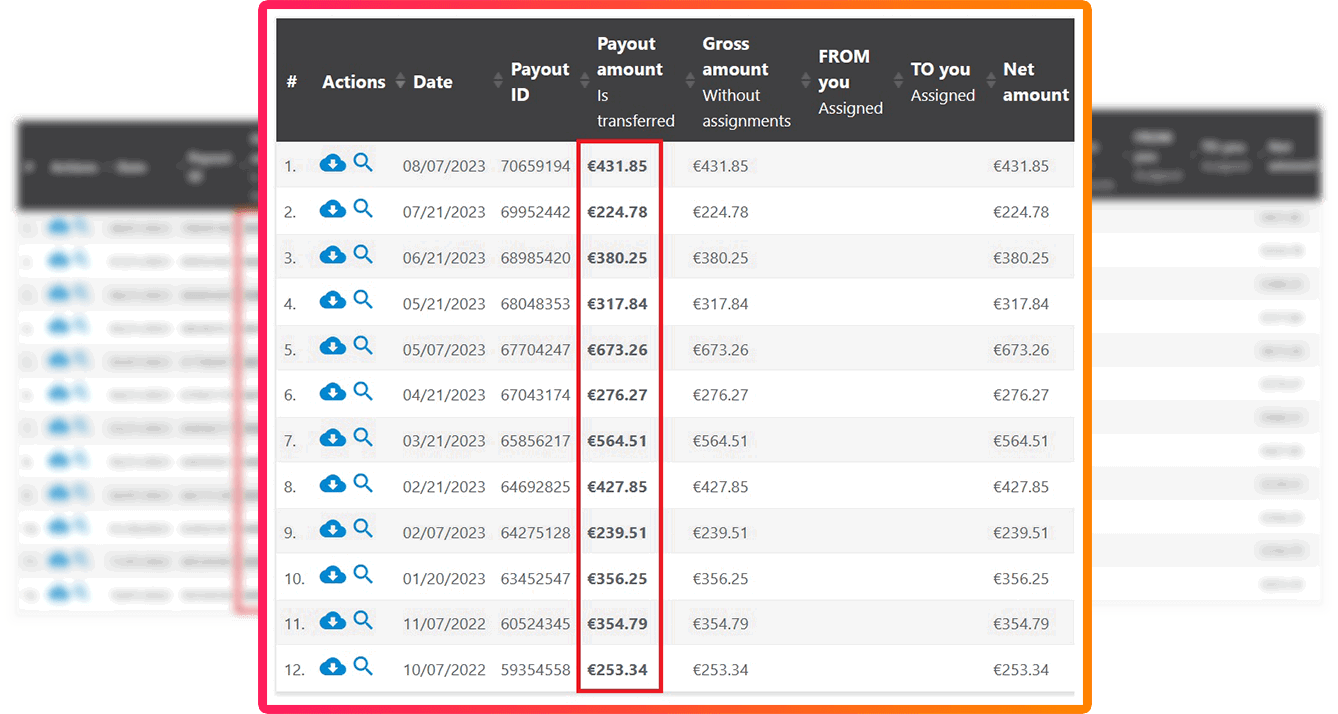This screenshot has width=1338, height=714.
Task: Download payout 65856217 with cloud icon
Action: [332, 439]
